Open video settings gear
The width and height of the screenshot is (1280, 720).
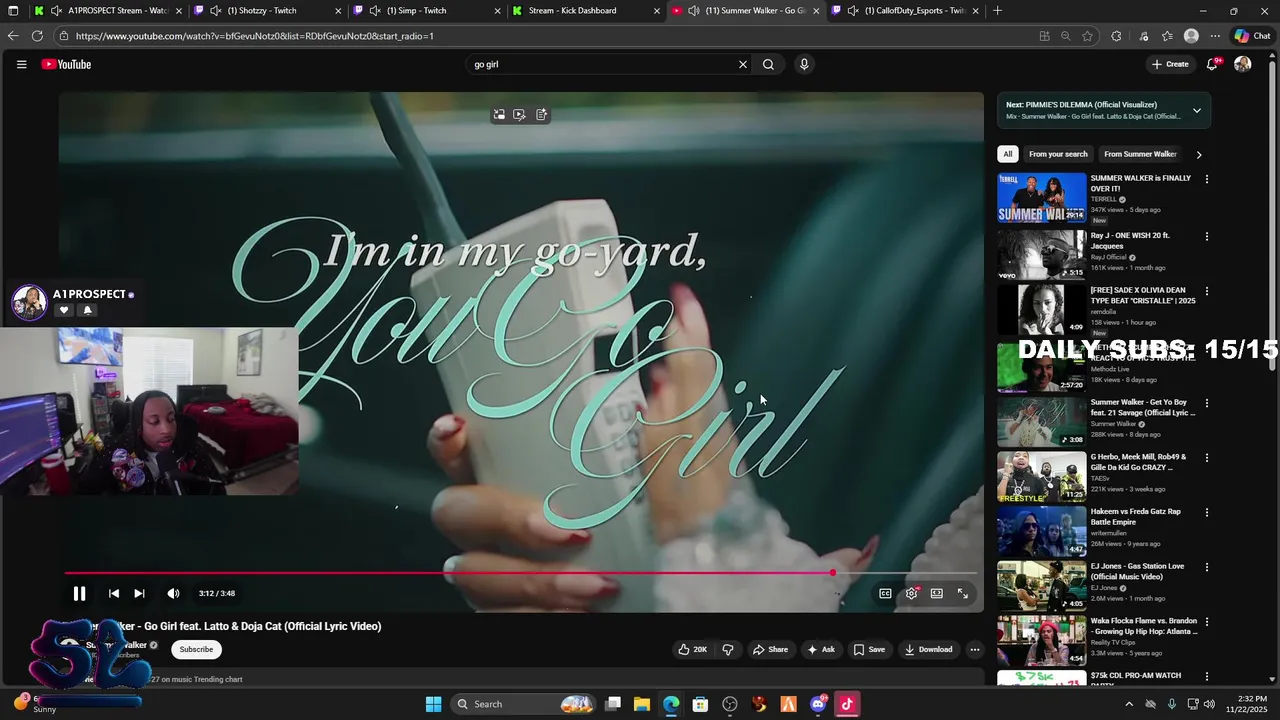[x=911, y=593]
